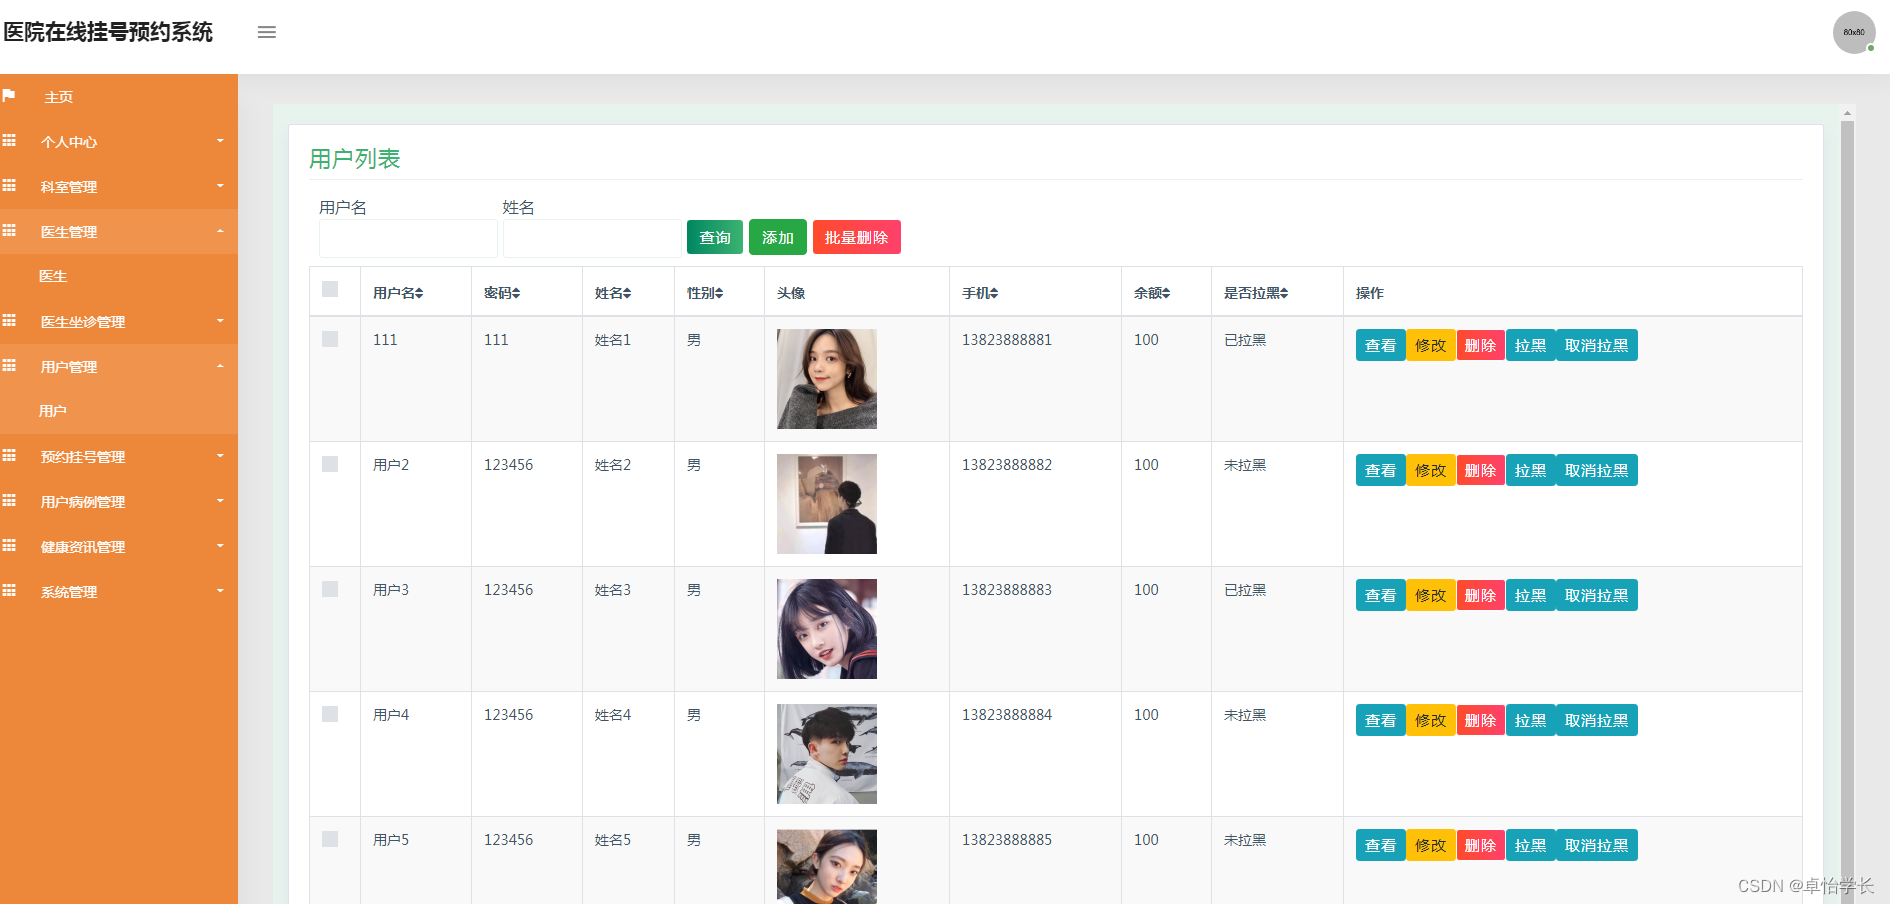Click the red 批量删除 button
Viewport: 1890px width, 904px height.
[x=857, y=237]
